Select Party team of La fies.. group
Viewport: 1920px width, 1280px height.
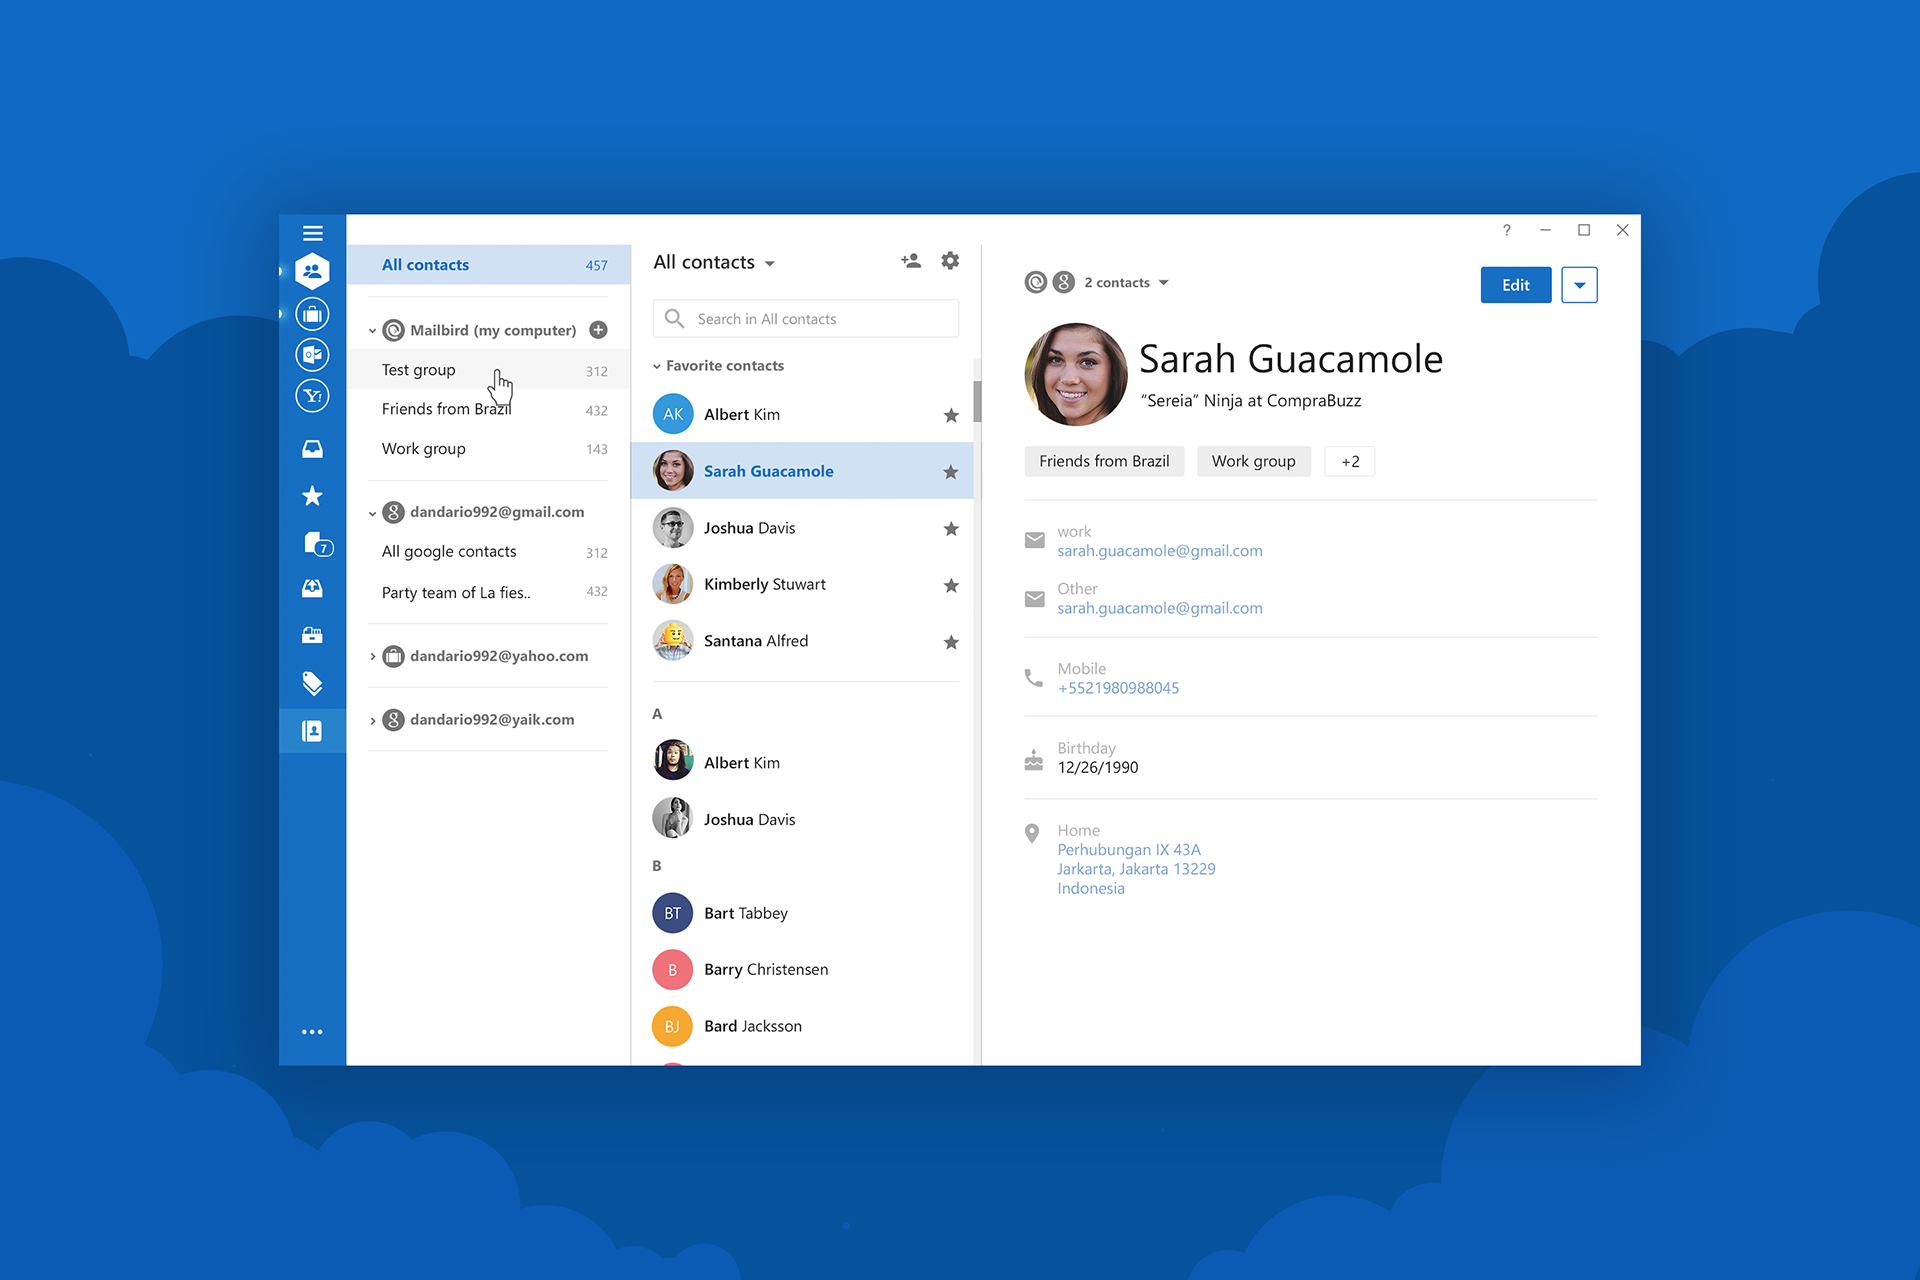point(489,592)
